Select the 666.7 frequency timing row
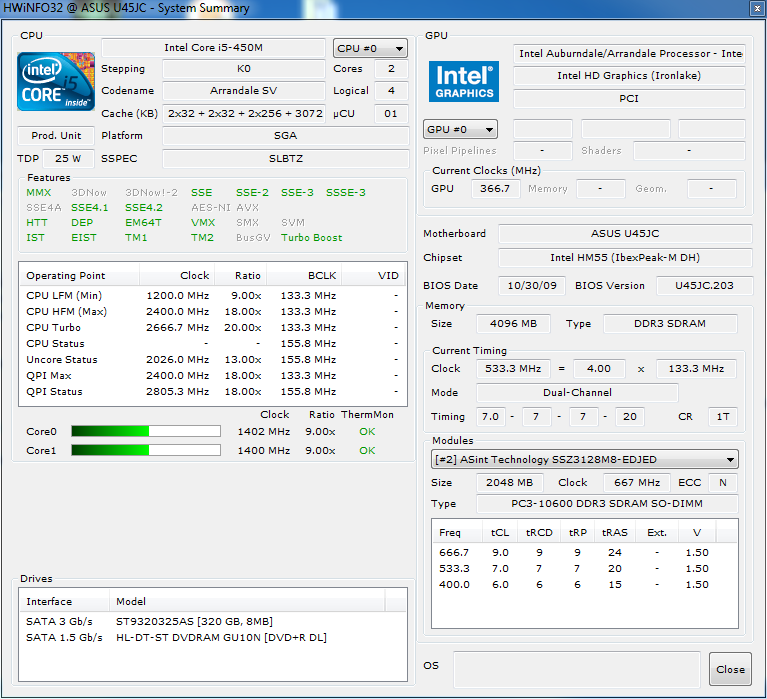Screen dimensions: 767x699 [585, 552]
